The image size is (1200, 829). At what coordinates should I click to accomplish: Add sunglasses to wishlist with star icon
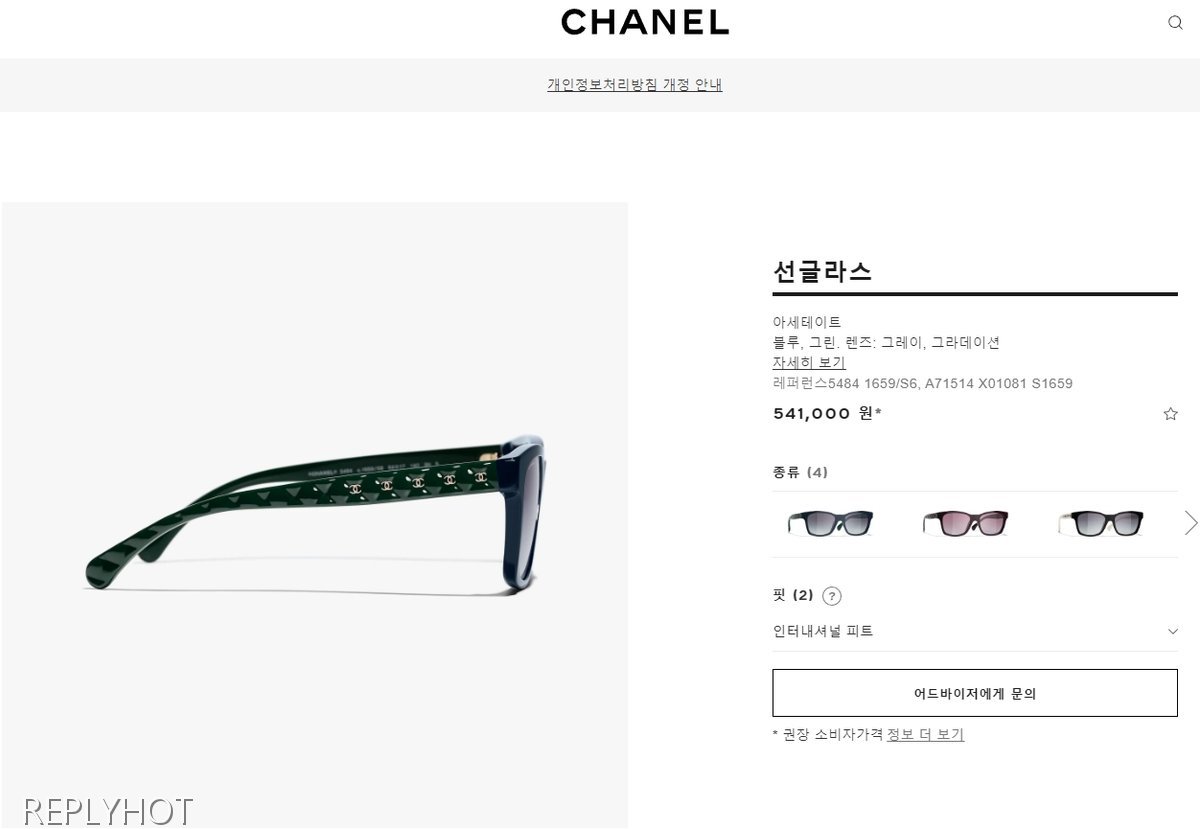pos(1170,414)
